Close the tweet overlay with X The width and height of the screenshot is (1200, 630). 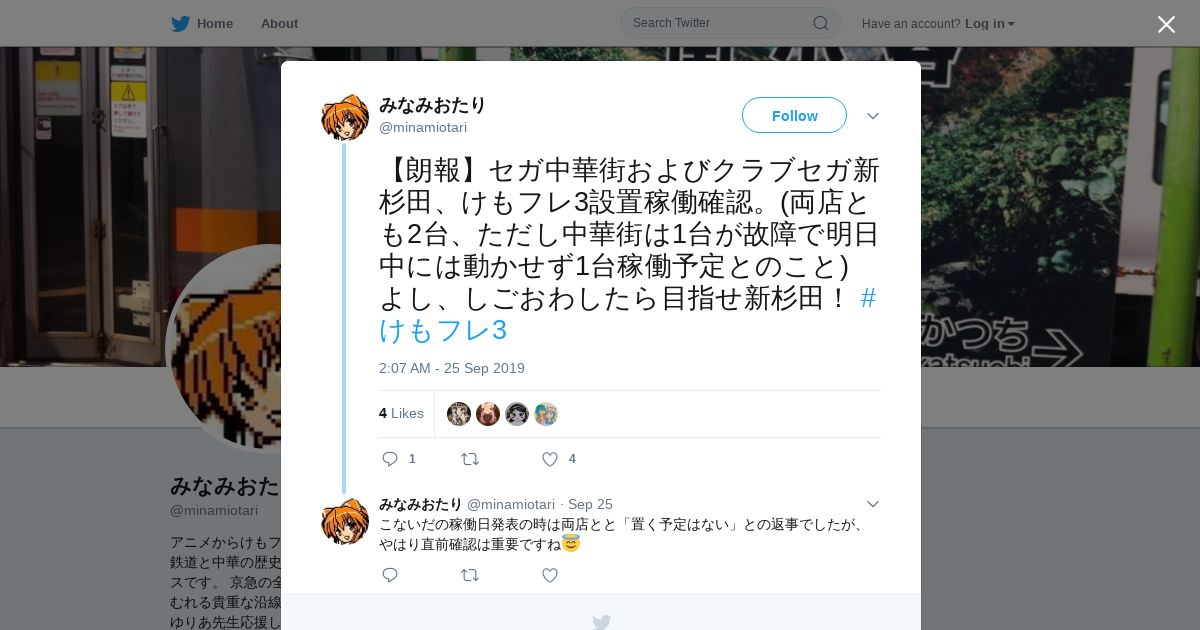[1166, 24]
